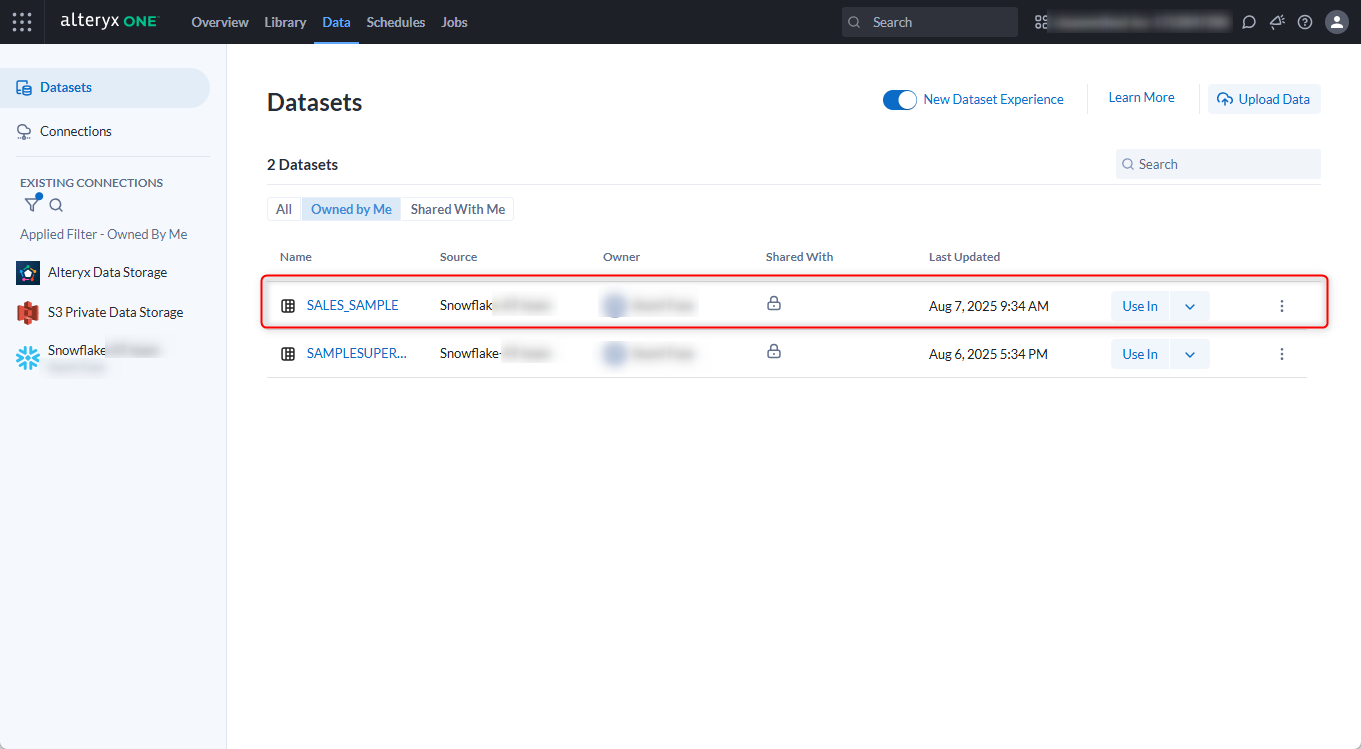Open more options for SAMPLESUPER row
Viewport: 1361px width, 749px height.
click(x=1282, y=354)
